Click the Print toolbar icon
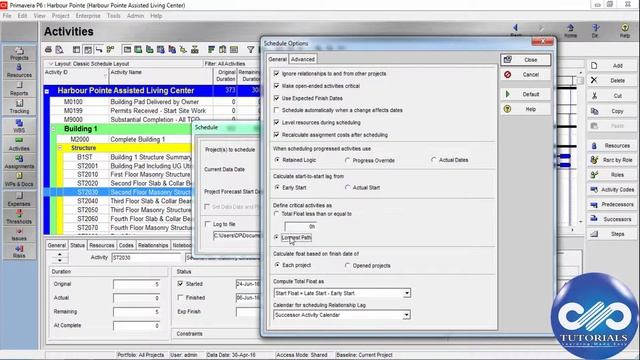The width and height of the screenshot is (640, 360). coord(49,50)
